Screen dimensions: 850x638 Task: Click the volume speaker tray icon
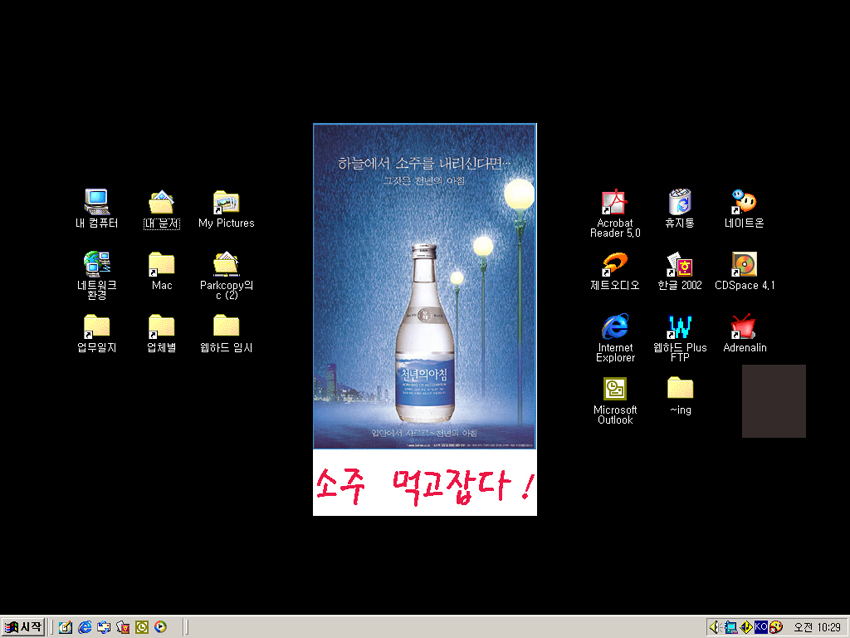(714, 627)
